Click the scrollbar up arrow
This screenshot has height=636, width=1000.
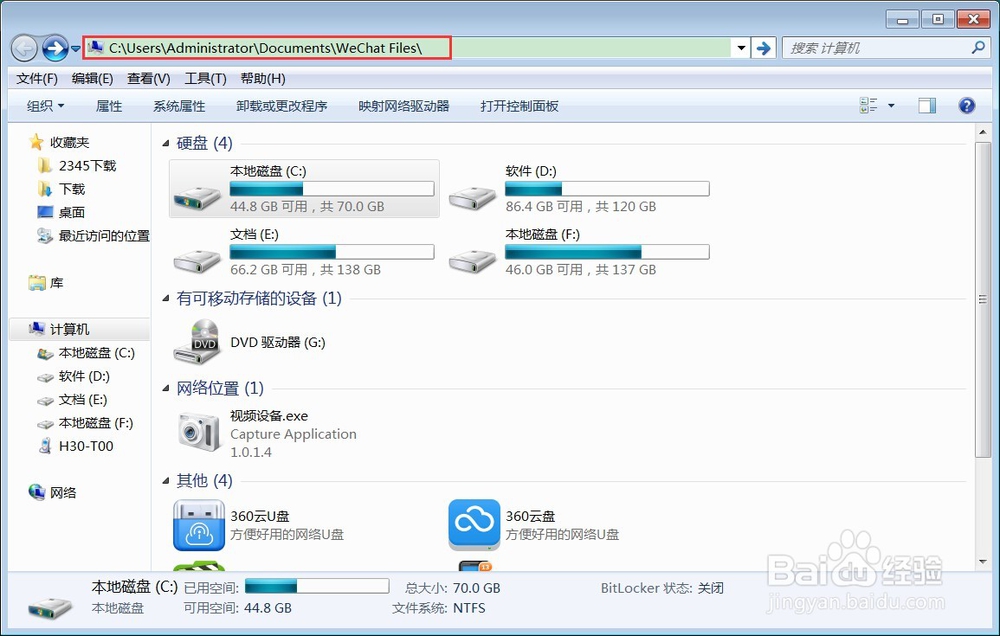click(983, 132)
